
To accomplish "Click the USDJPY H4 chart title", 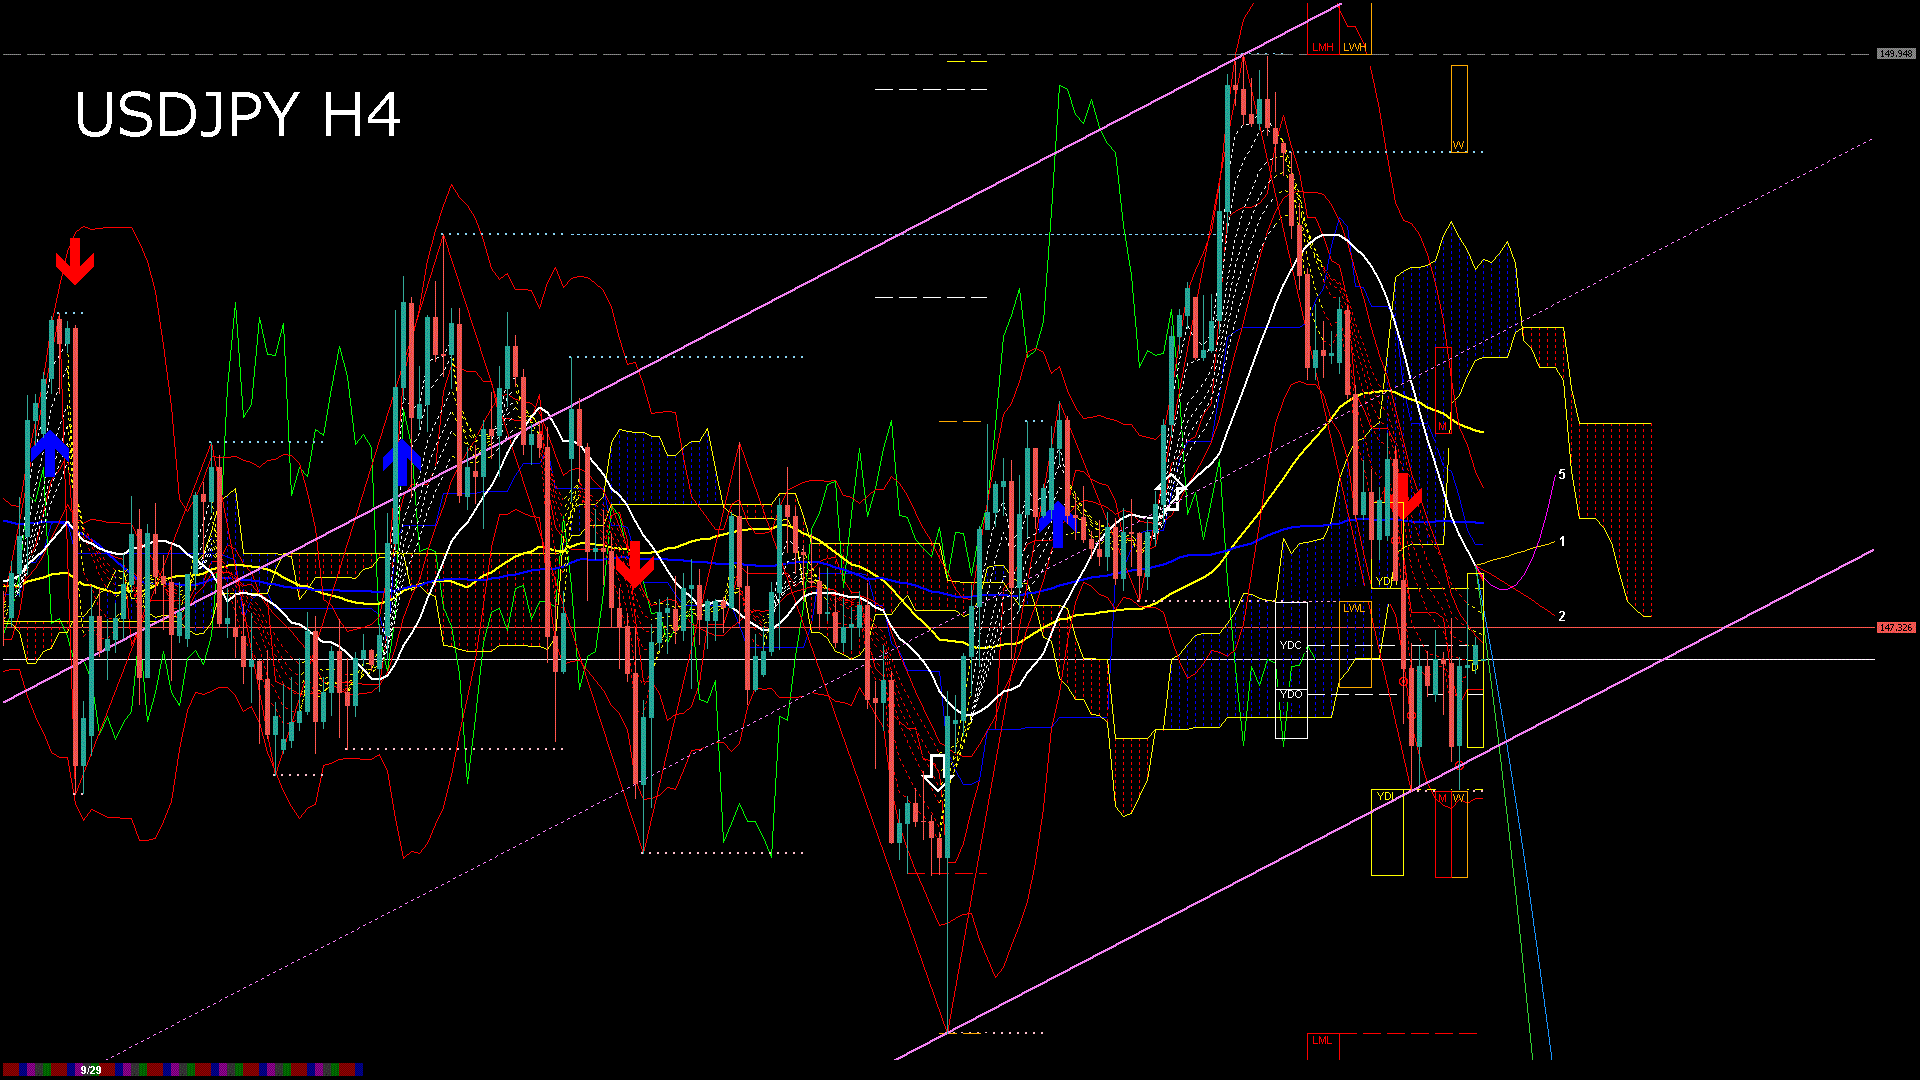I will click(x=238, y=115).
